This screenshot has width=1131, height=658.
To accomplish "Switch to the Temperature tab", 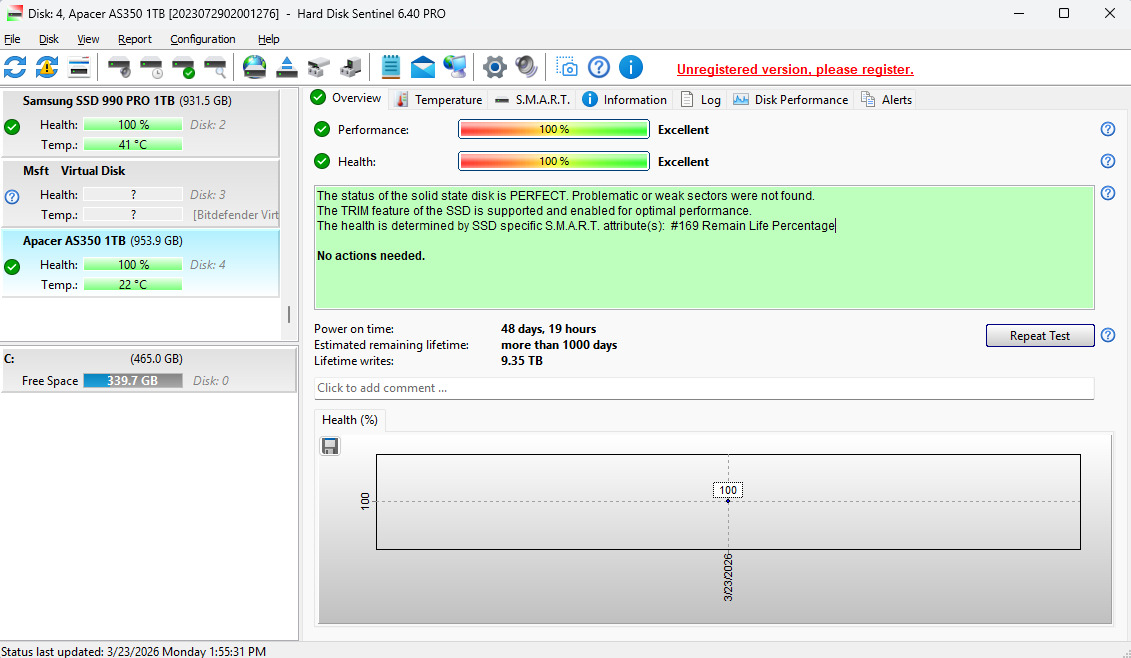I will pyautogui.click(x=439, y=100).
